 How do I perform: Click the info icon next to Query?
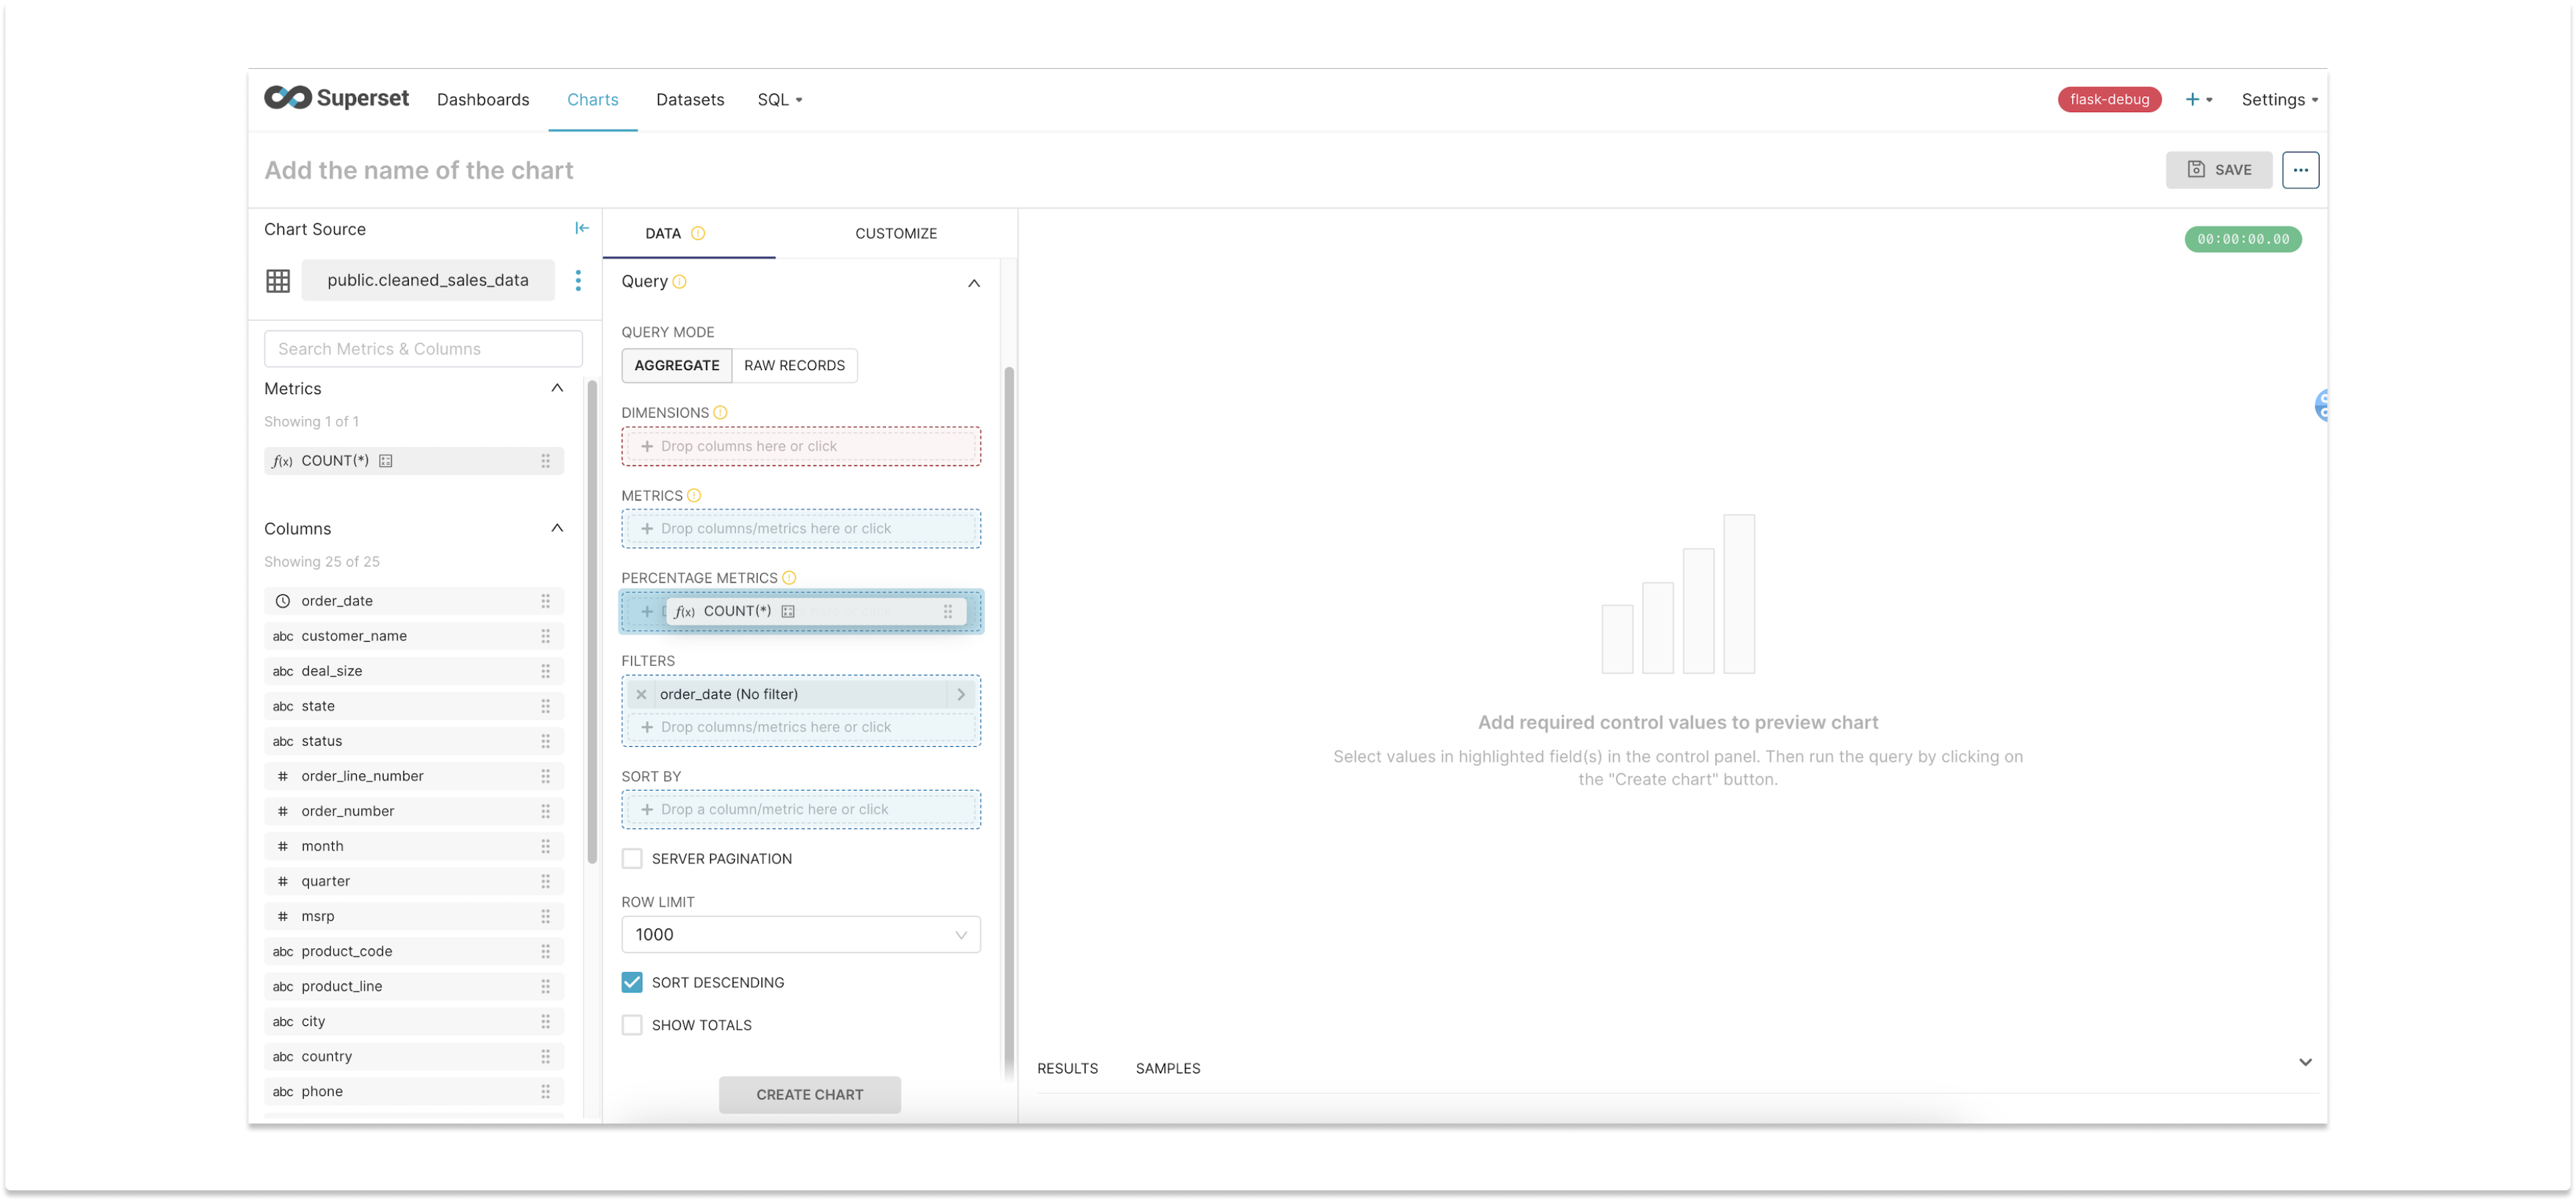point(680,282)
